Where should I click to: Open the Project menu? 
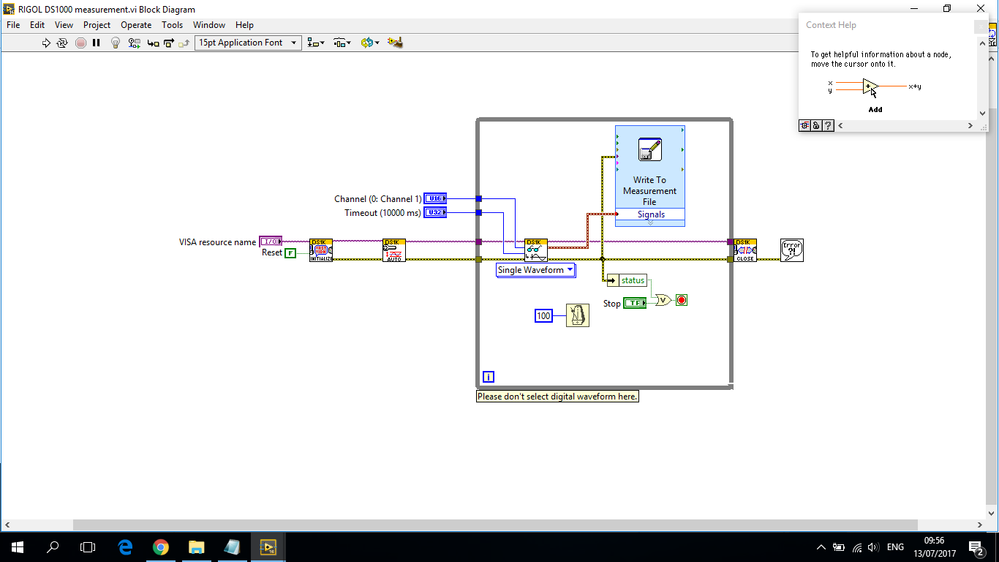pos(97,25)
